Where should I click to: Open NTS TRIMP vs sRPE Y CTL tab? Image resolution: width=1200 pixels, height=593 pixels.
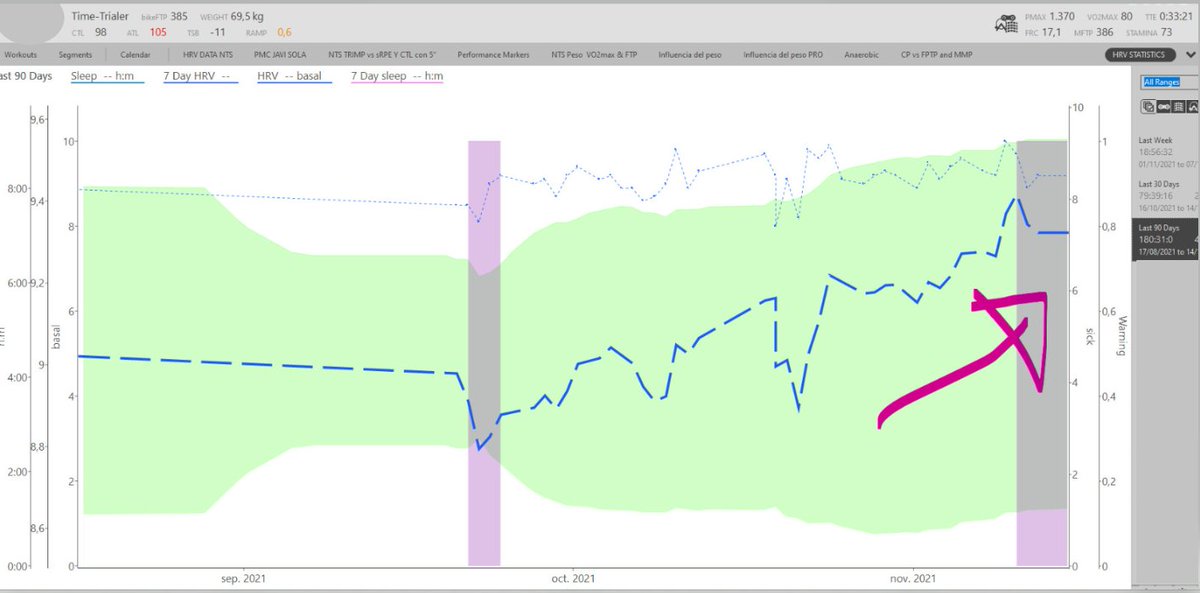click(384, 55)
